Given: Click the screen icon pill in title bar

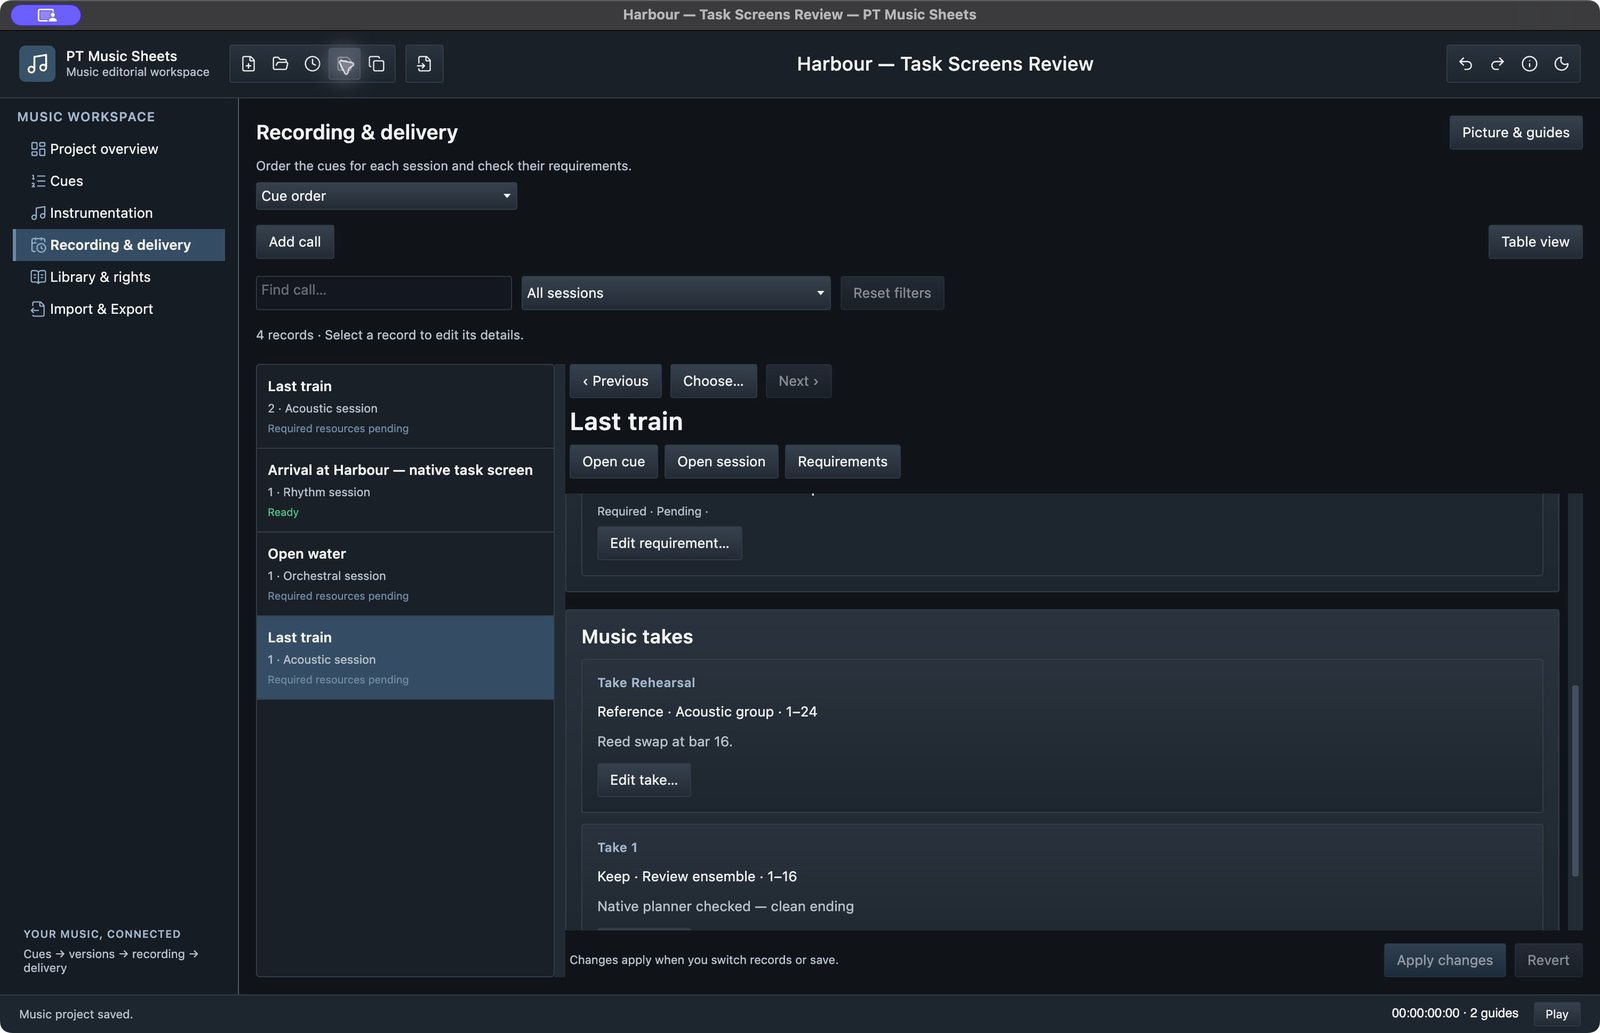Looking at the screenshot, I should tap(46, 15).
